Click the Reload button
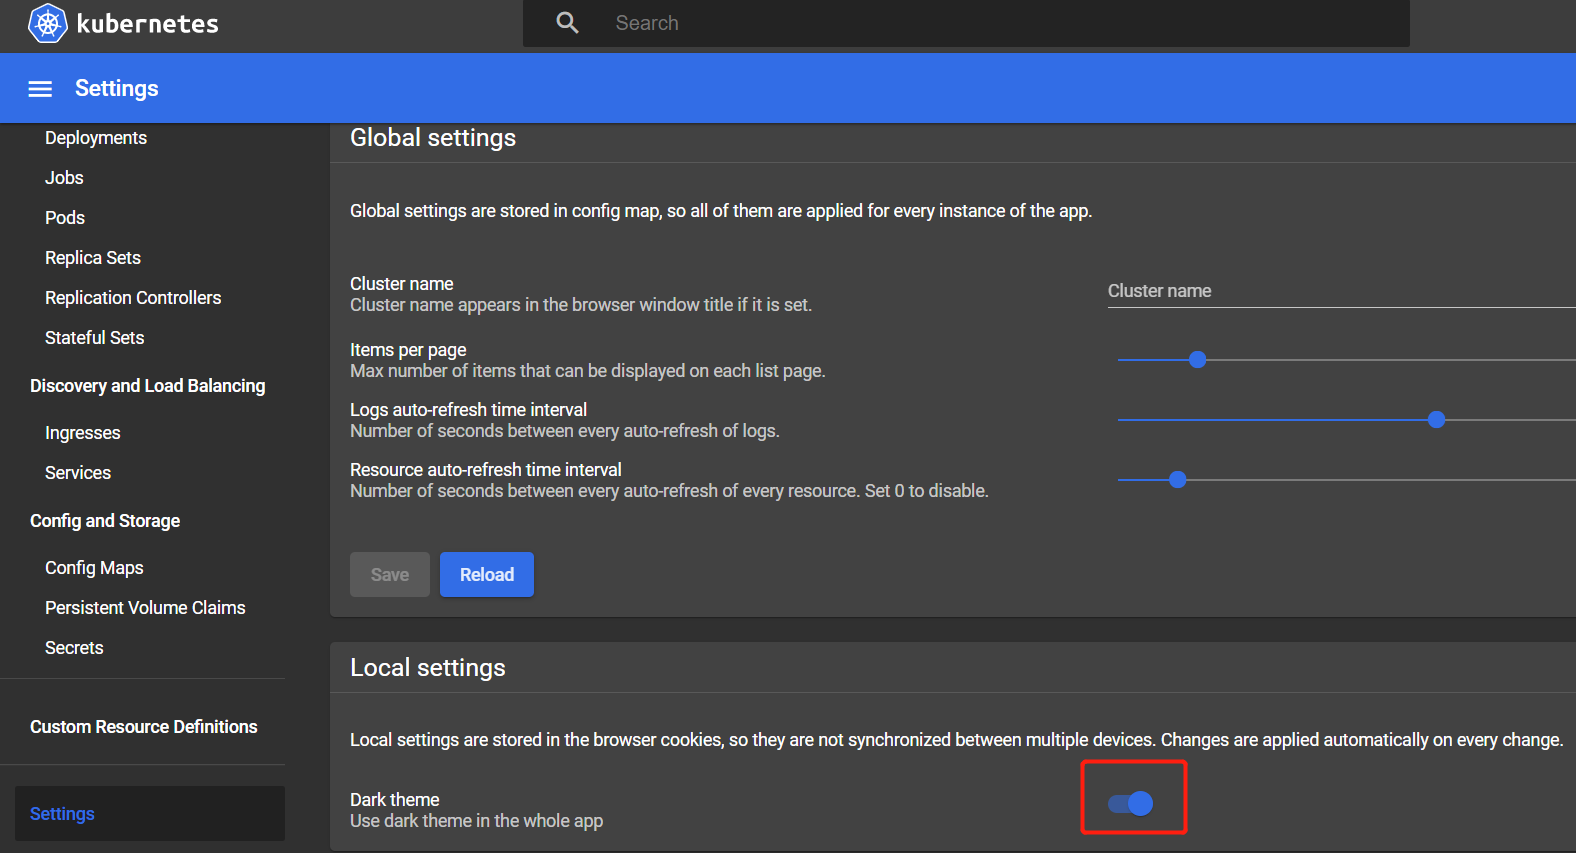1576x853 pixels. pyautogui.click(x=486, y=575)
